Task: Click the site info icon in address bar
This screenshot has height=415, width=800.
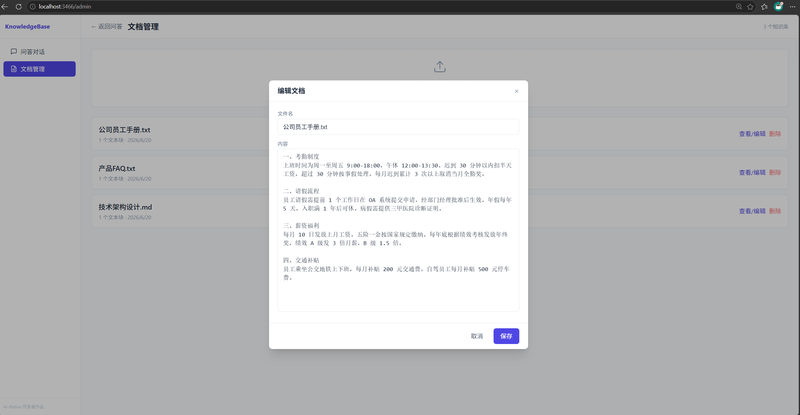Action: click(x=32, y=7)
